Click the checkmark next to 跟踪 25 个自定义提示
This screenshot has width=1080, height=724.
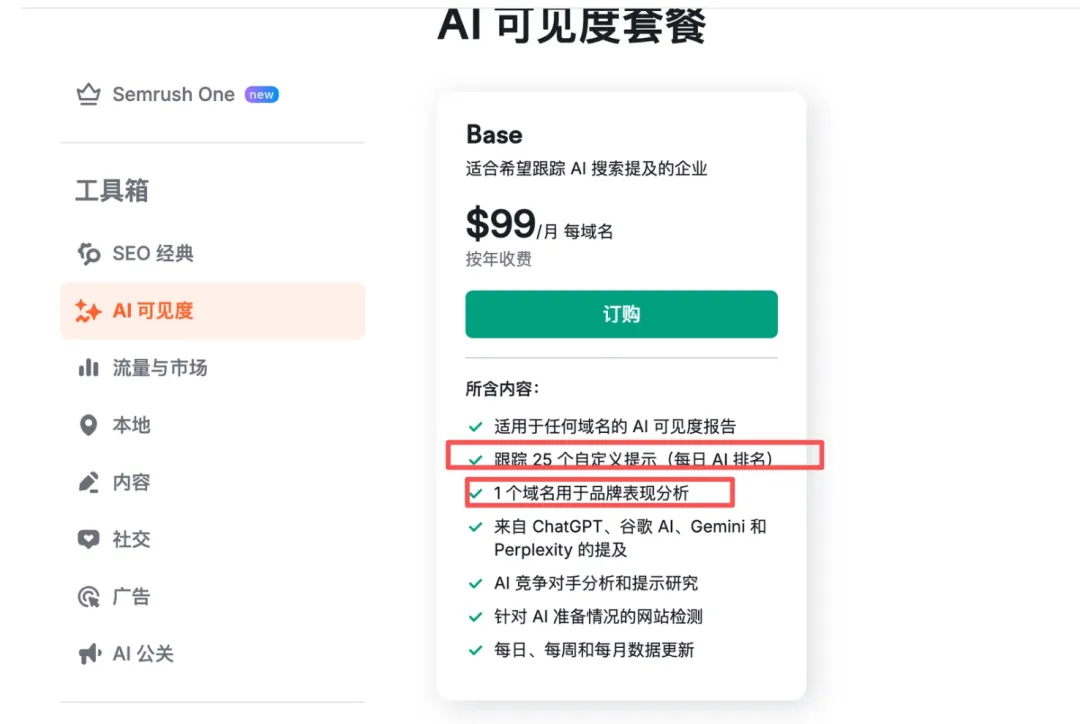tap(475, 459)
